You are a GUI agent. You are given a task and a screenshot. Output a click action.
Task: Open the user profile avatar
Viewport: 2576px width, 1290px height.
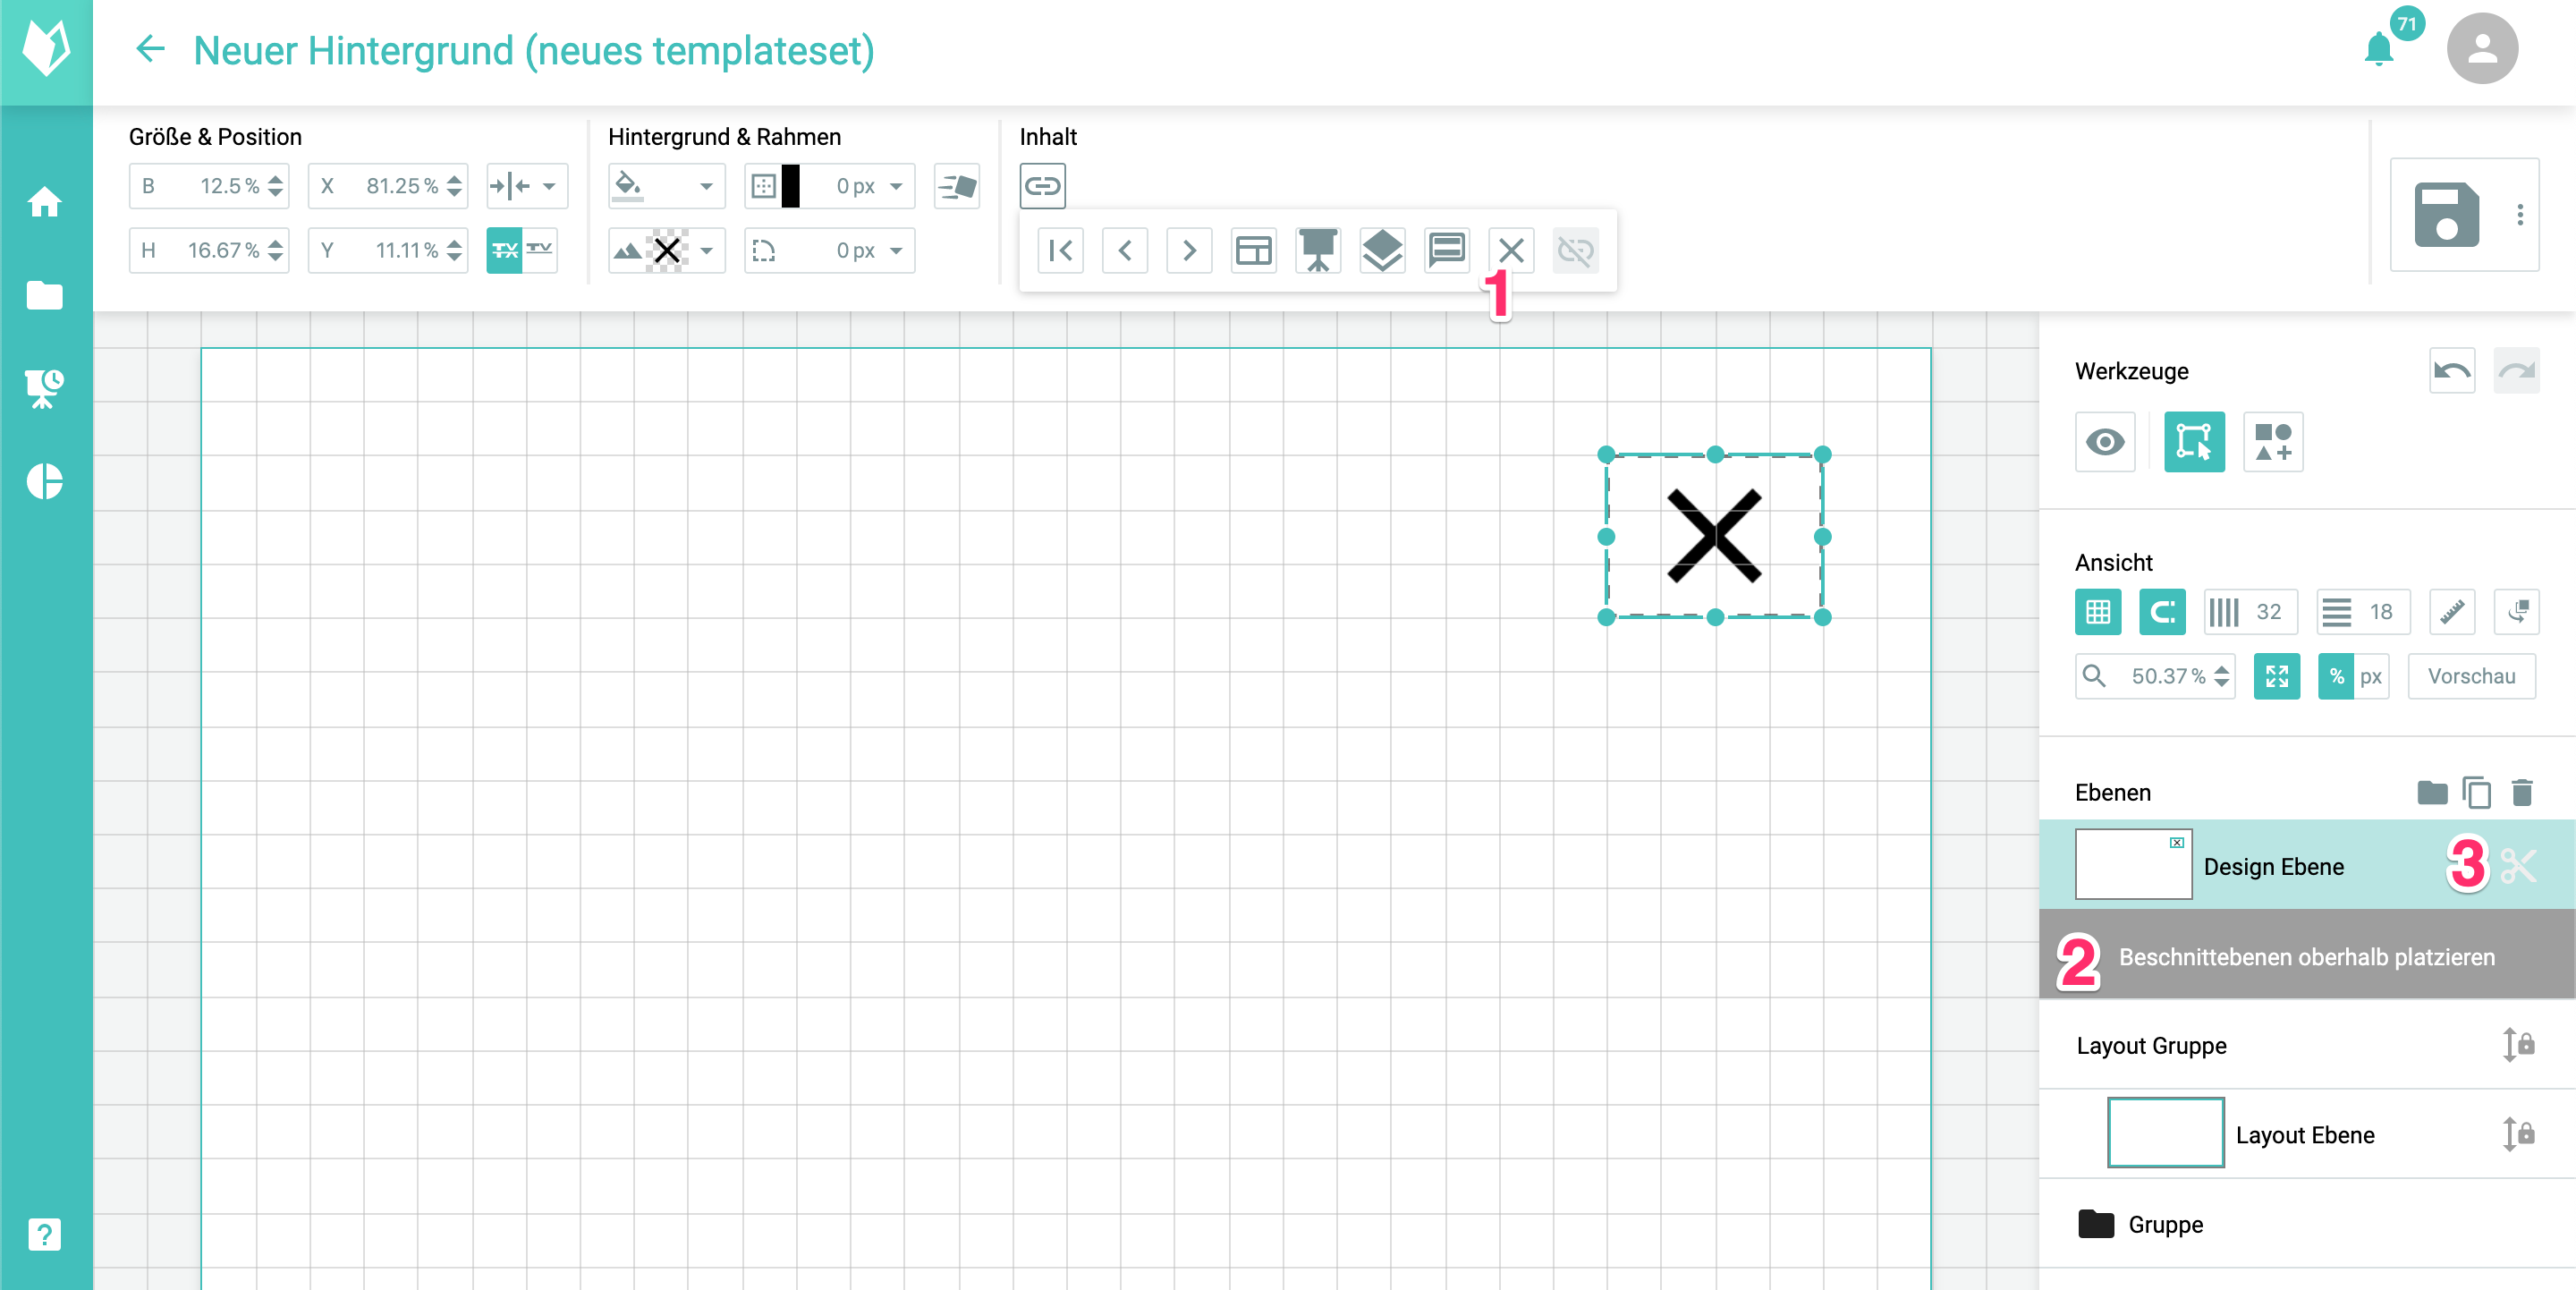point(2481,49)
